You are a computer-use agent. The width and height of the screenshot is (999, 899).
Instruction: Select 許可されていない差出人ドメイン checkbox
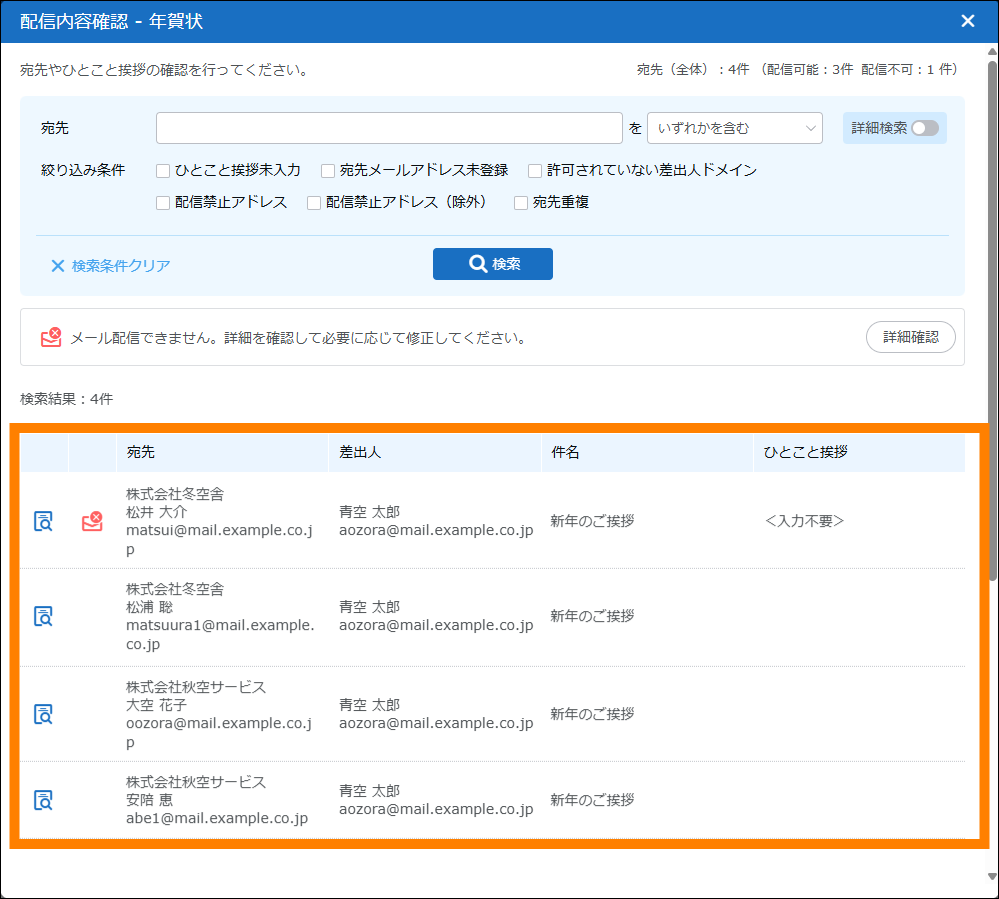click(x=535, y=170)
